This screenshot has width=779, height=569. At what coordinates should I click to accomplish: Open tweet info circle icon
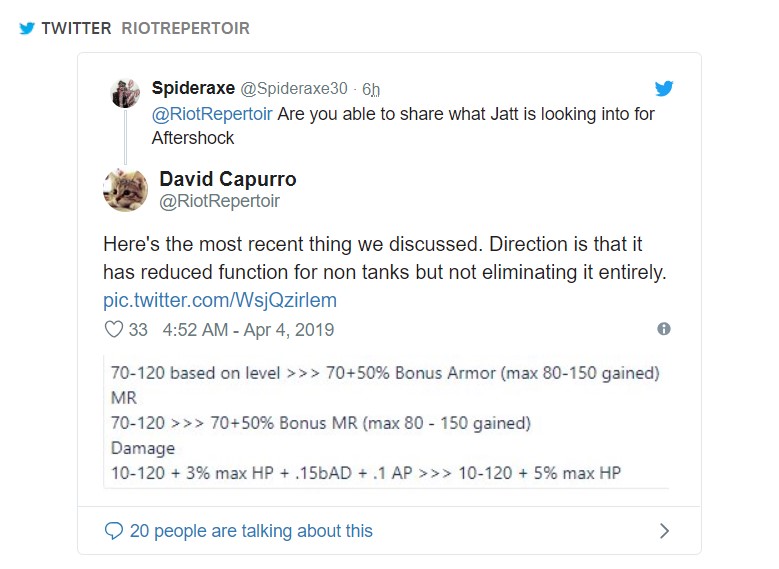pos(664,329)
